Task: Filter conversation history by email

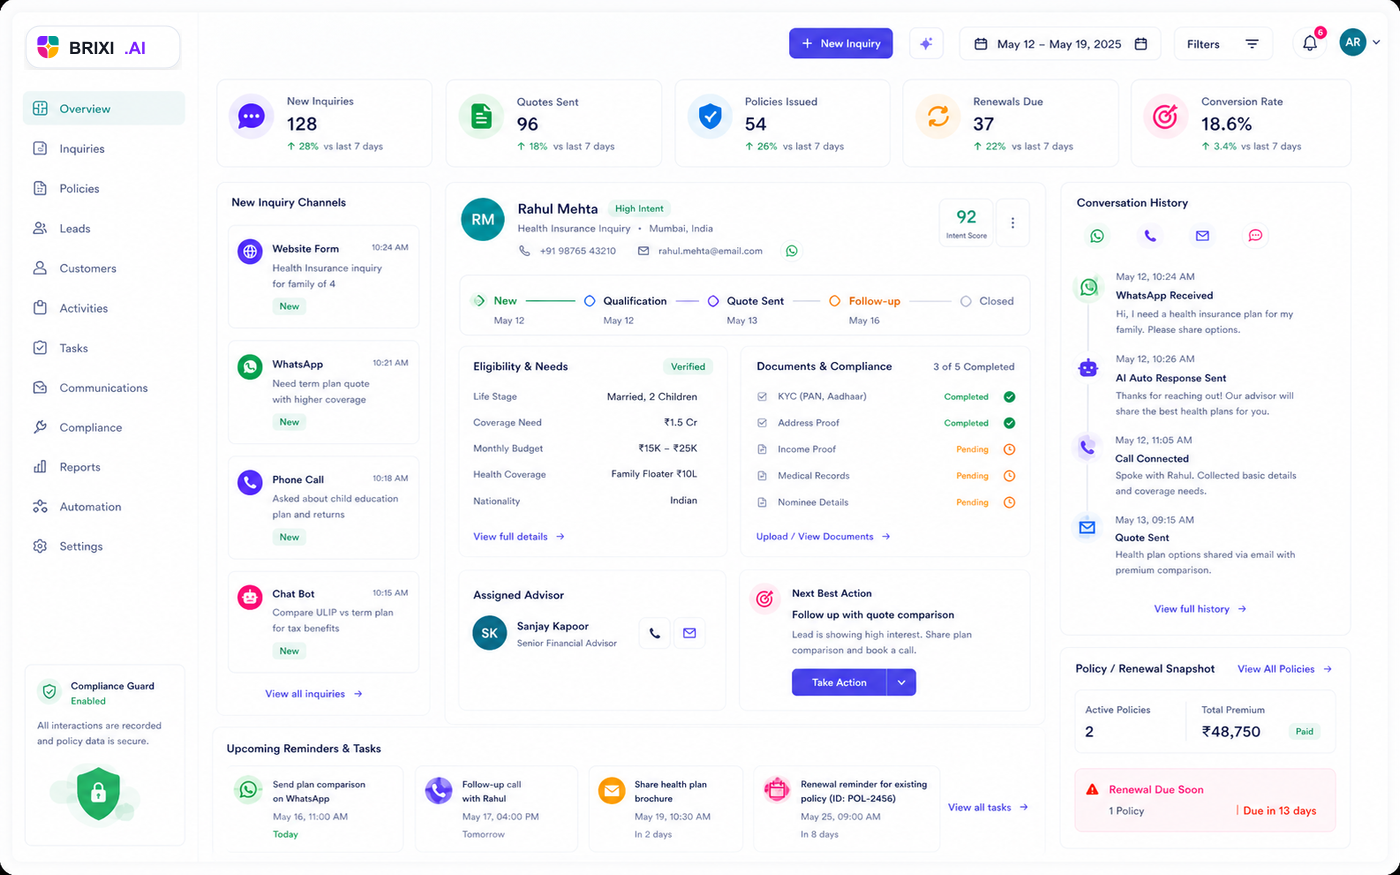Action: (x=1202, y=236)
